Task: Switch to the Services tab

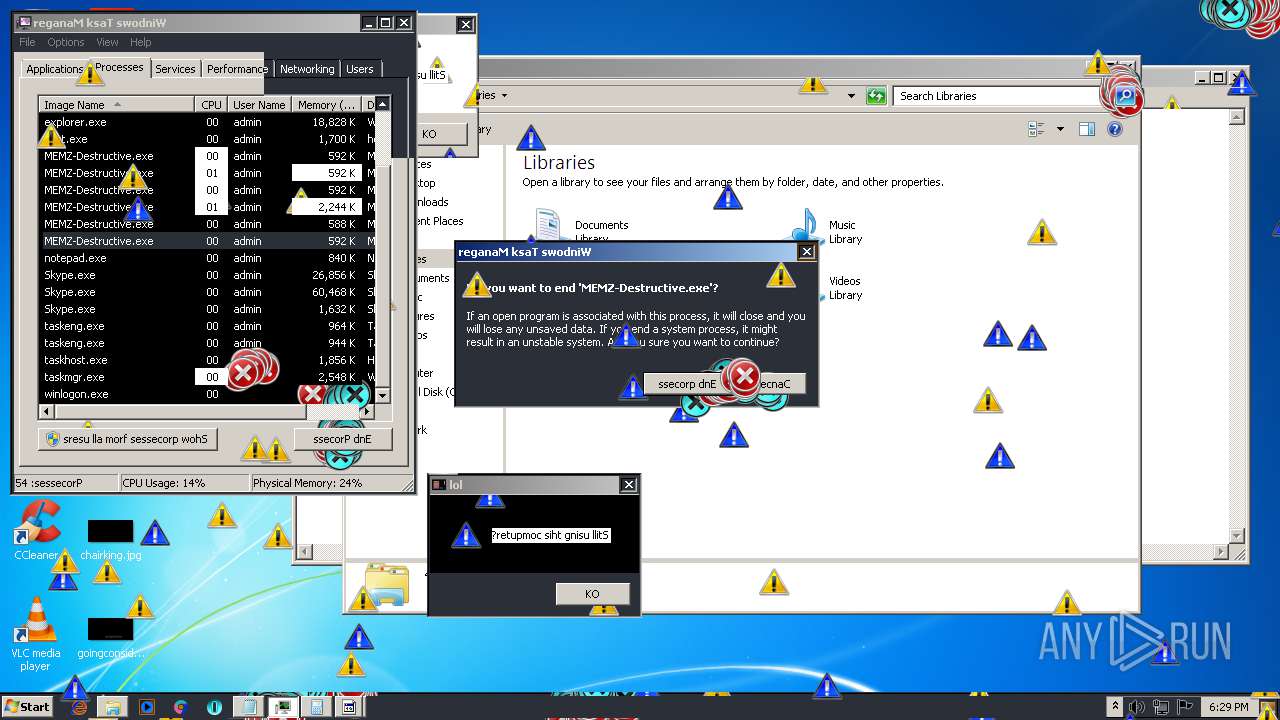Action: click(x=175, y=69)
